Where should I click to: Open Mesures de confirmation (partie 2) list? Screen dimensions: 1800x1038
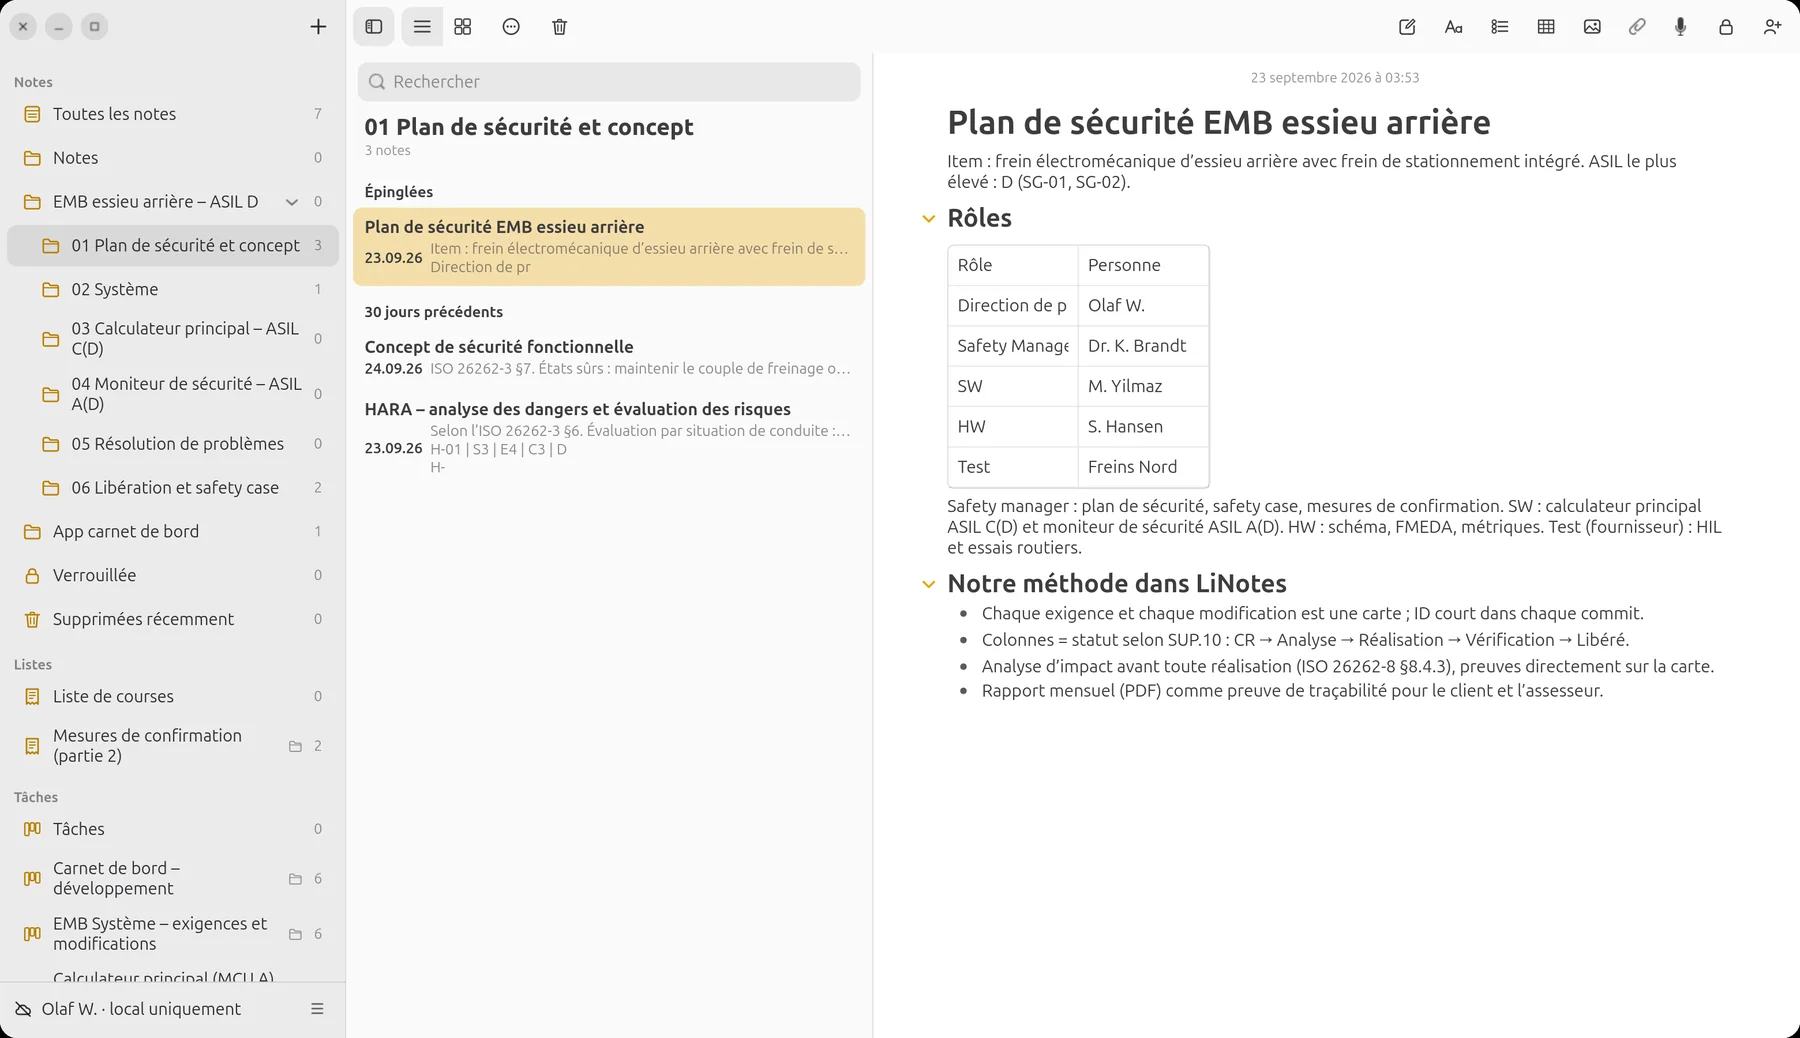(x=173, y=746)
